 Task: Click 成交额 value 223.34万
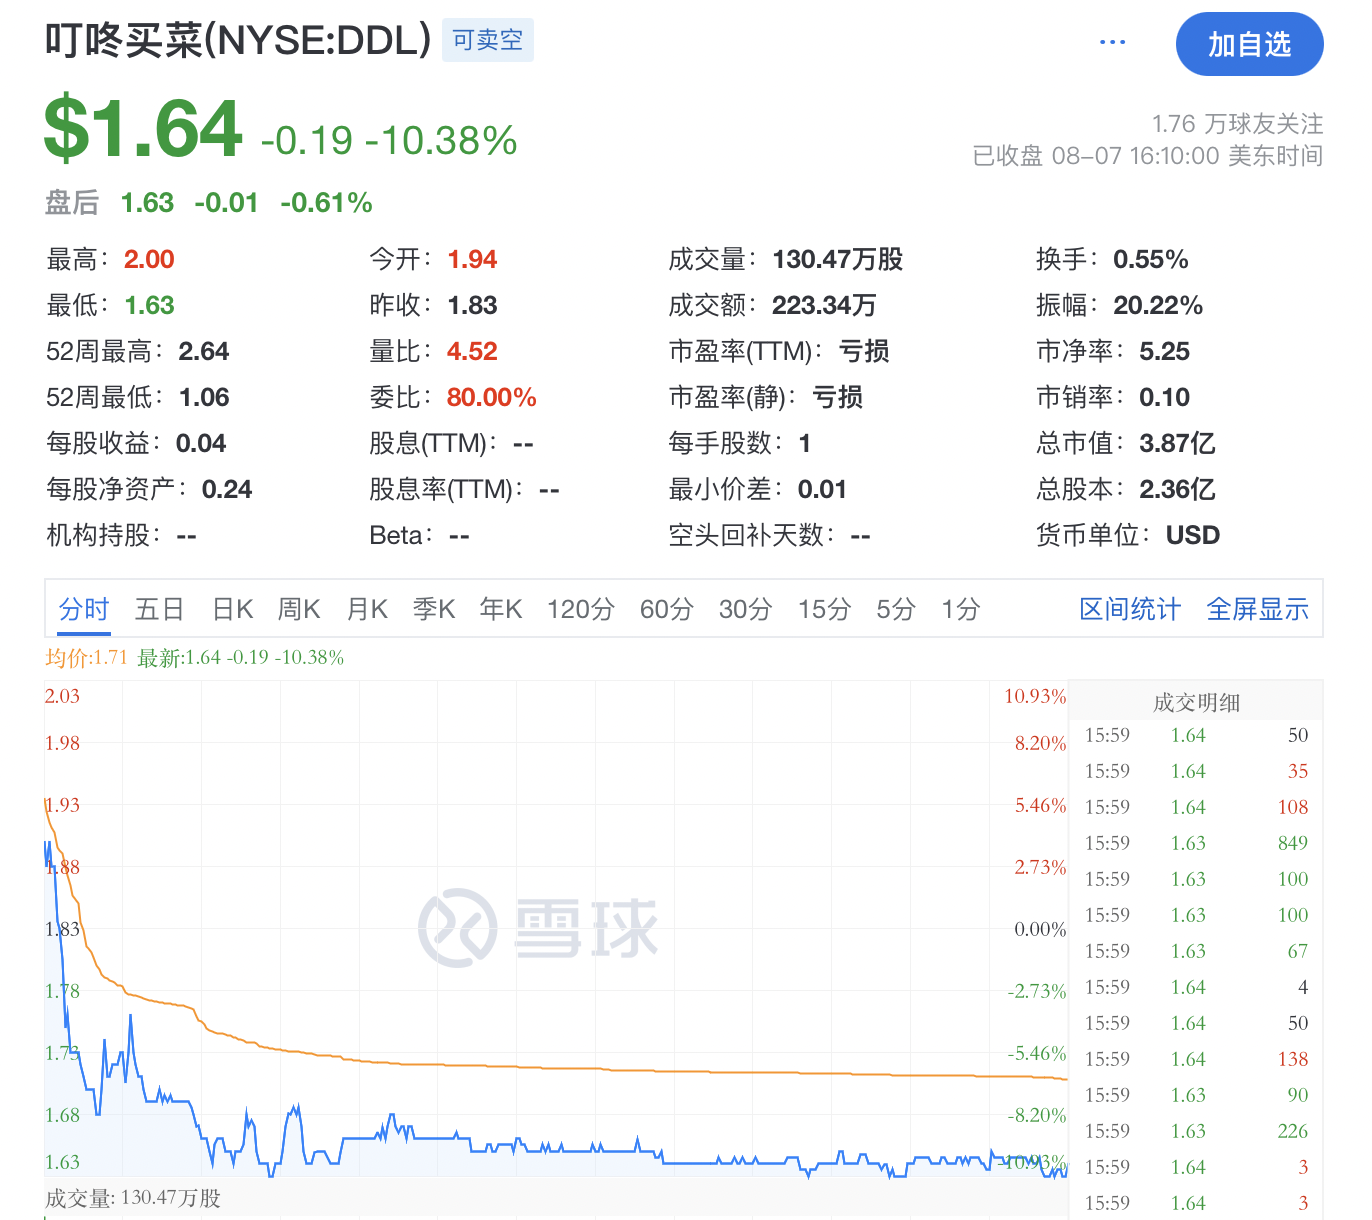[824, 305]
